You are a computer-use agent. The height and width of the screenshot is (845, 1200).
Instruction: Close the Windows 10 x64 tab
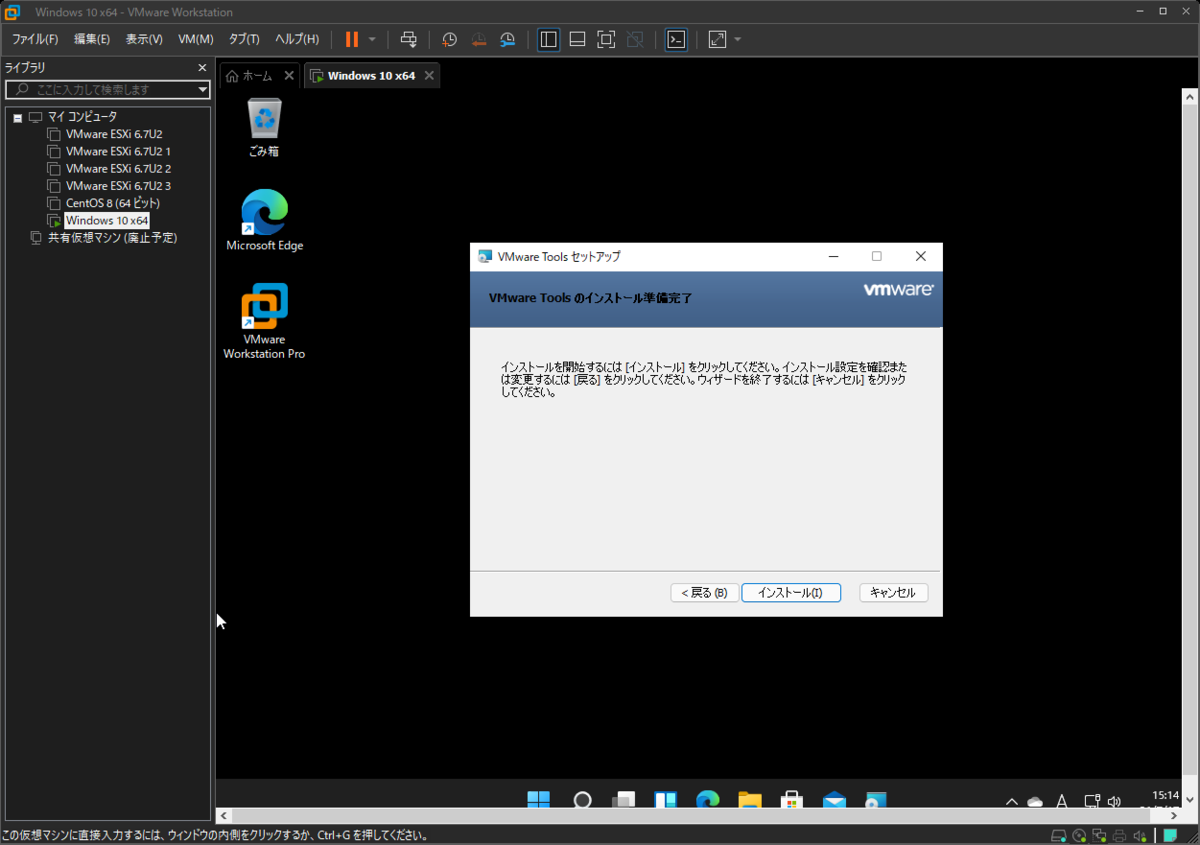click(x=429, y=75)
